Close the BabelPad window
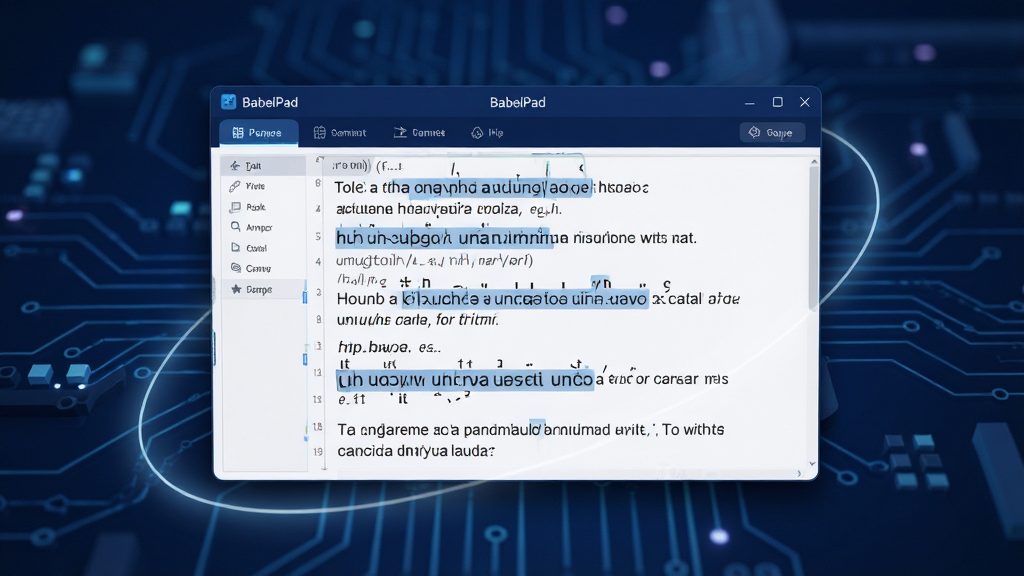This screenshot has height=576, width=1024. pos(805,102)
